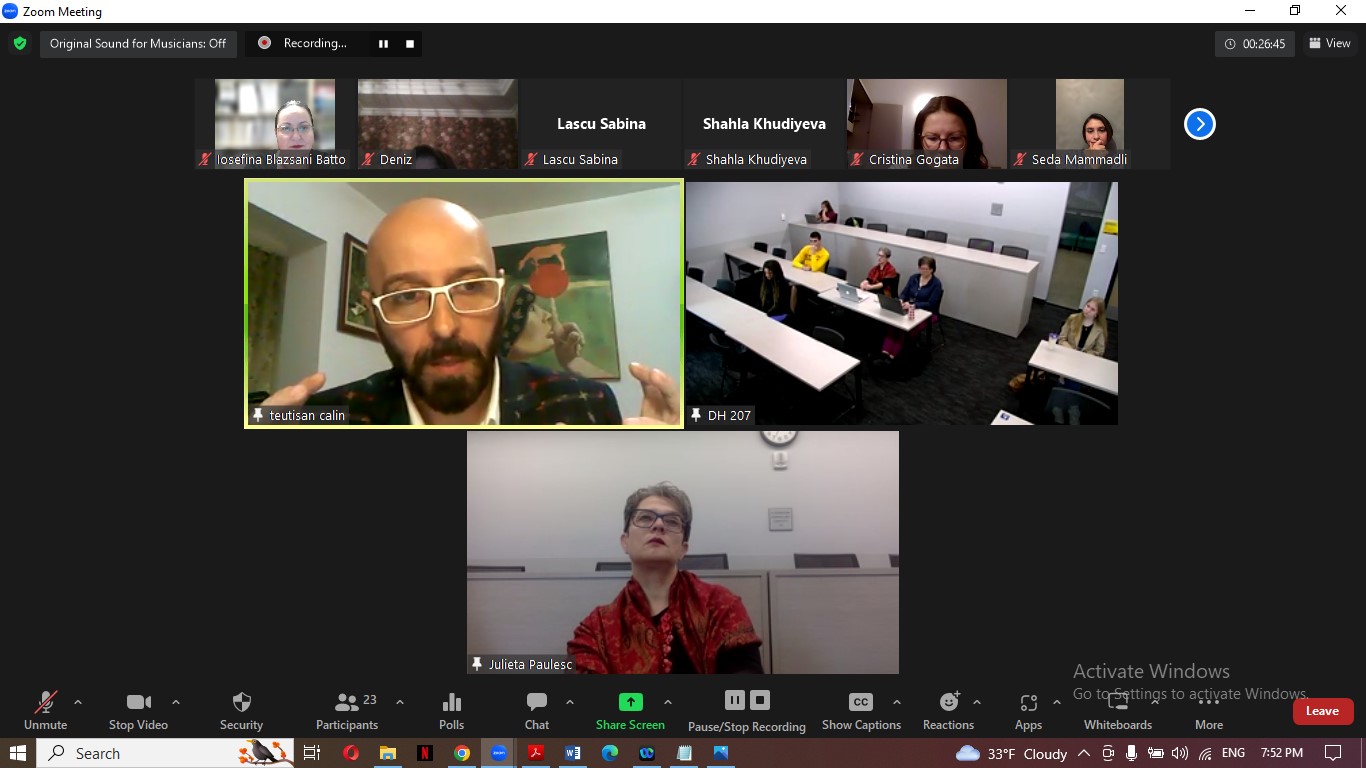Viewport: 1366px width, 768px height.
Task: Open the volume speaker tray icon
Action: 1180,753
